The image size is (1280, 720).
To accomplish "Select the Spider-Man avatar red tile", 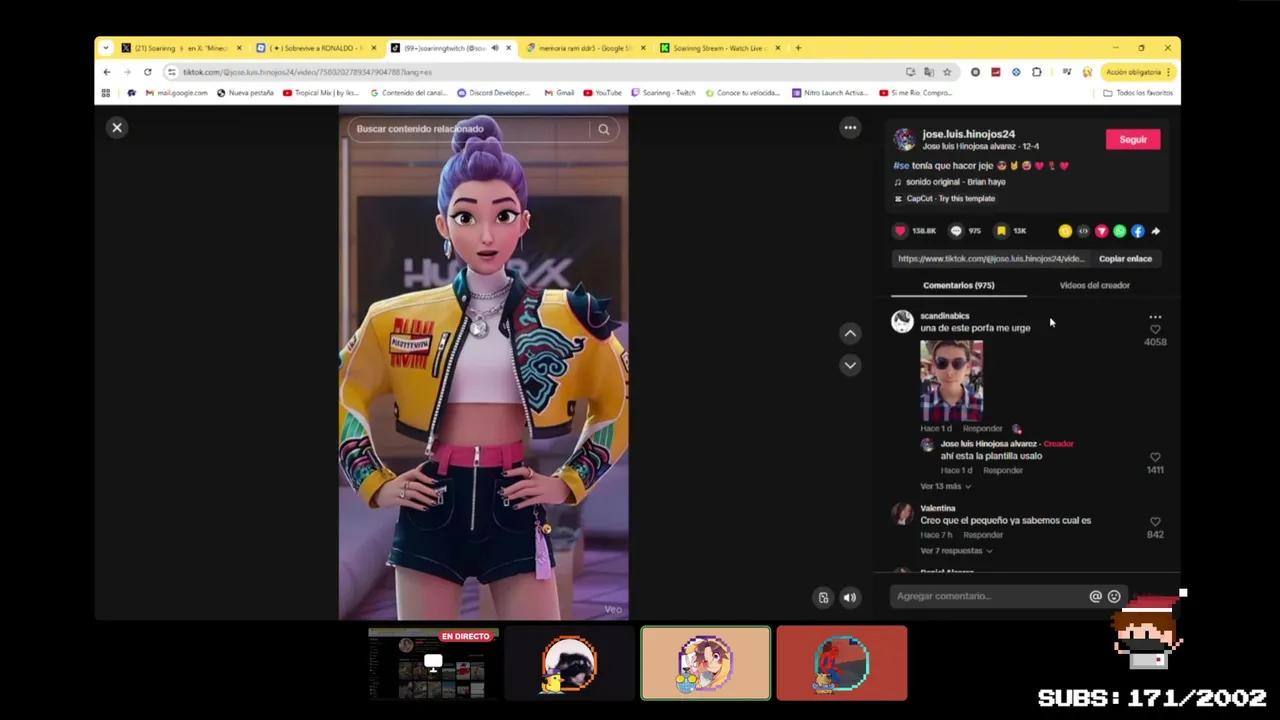I will pos(842,663).
